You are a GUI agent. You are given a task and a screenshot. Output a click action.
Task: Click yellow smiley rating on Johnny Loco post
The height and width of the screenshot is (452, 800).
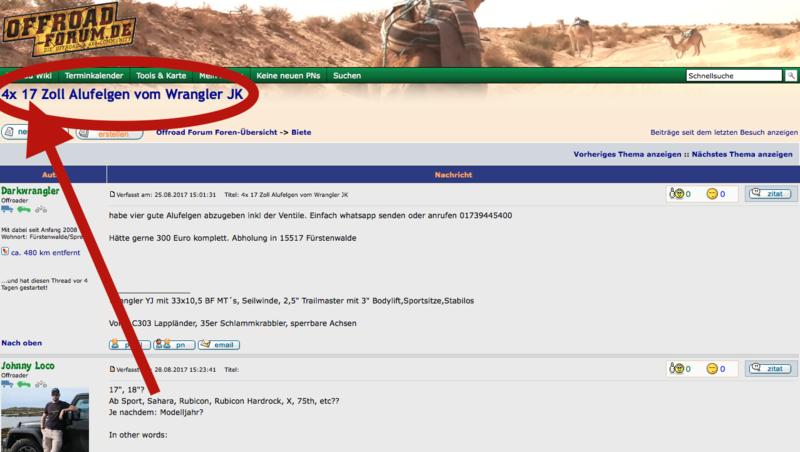[712, 369]
